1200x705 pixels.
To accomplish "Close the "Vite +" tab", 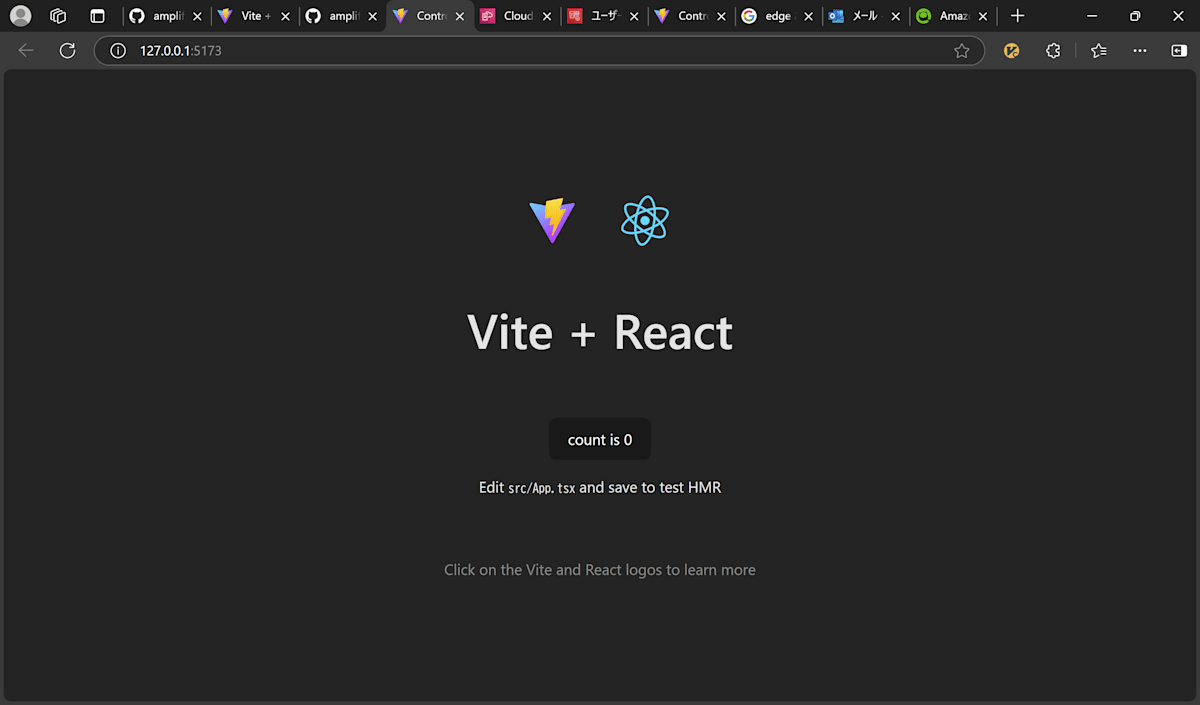I will (x=285, y=17).
